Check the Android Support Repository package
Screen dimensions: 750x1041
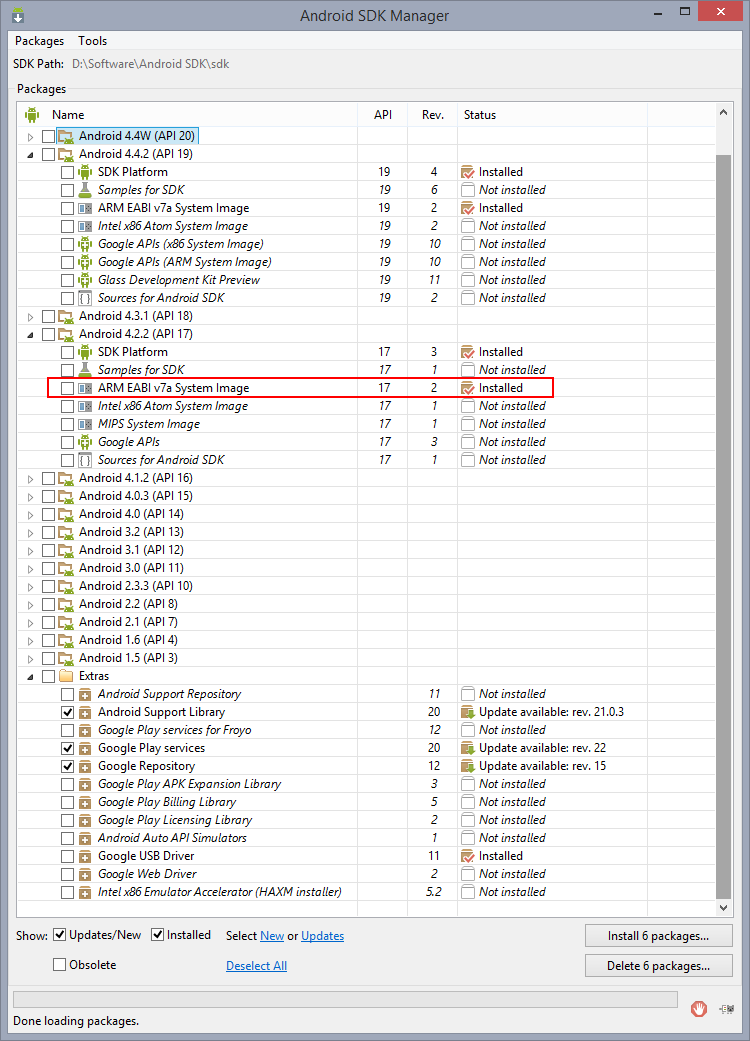point(67,694)
